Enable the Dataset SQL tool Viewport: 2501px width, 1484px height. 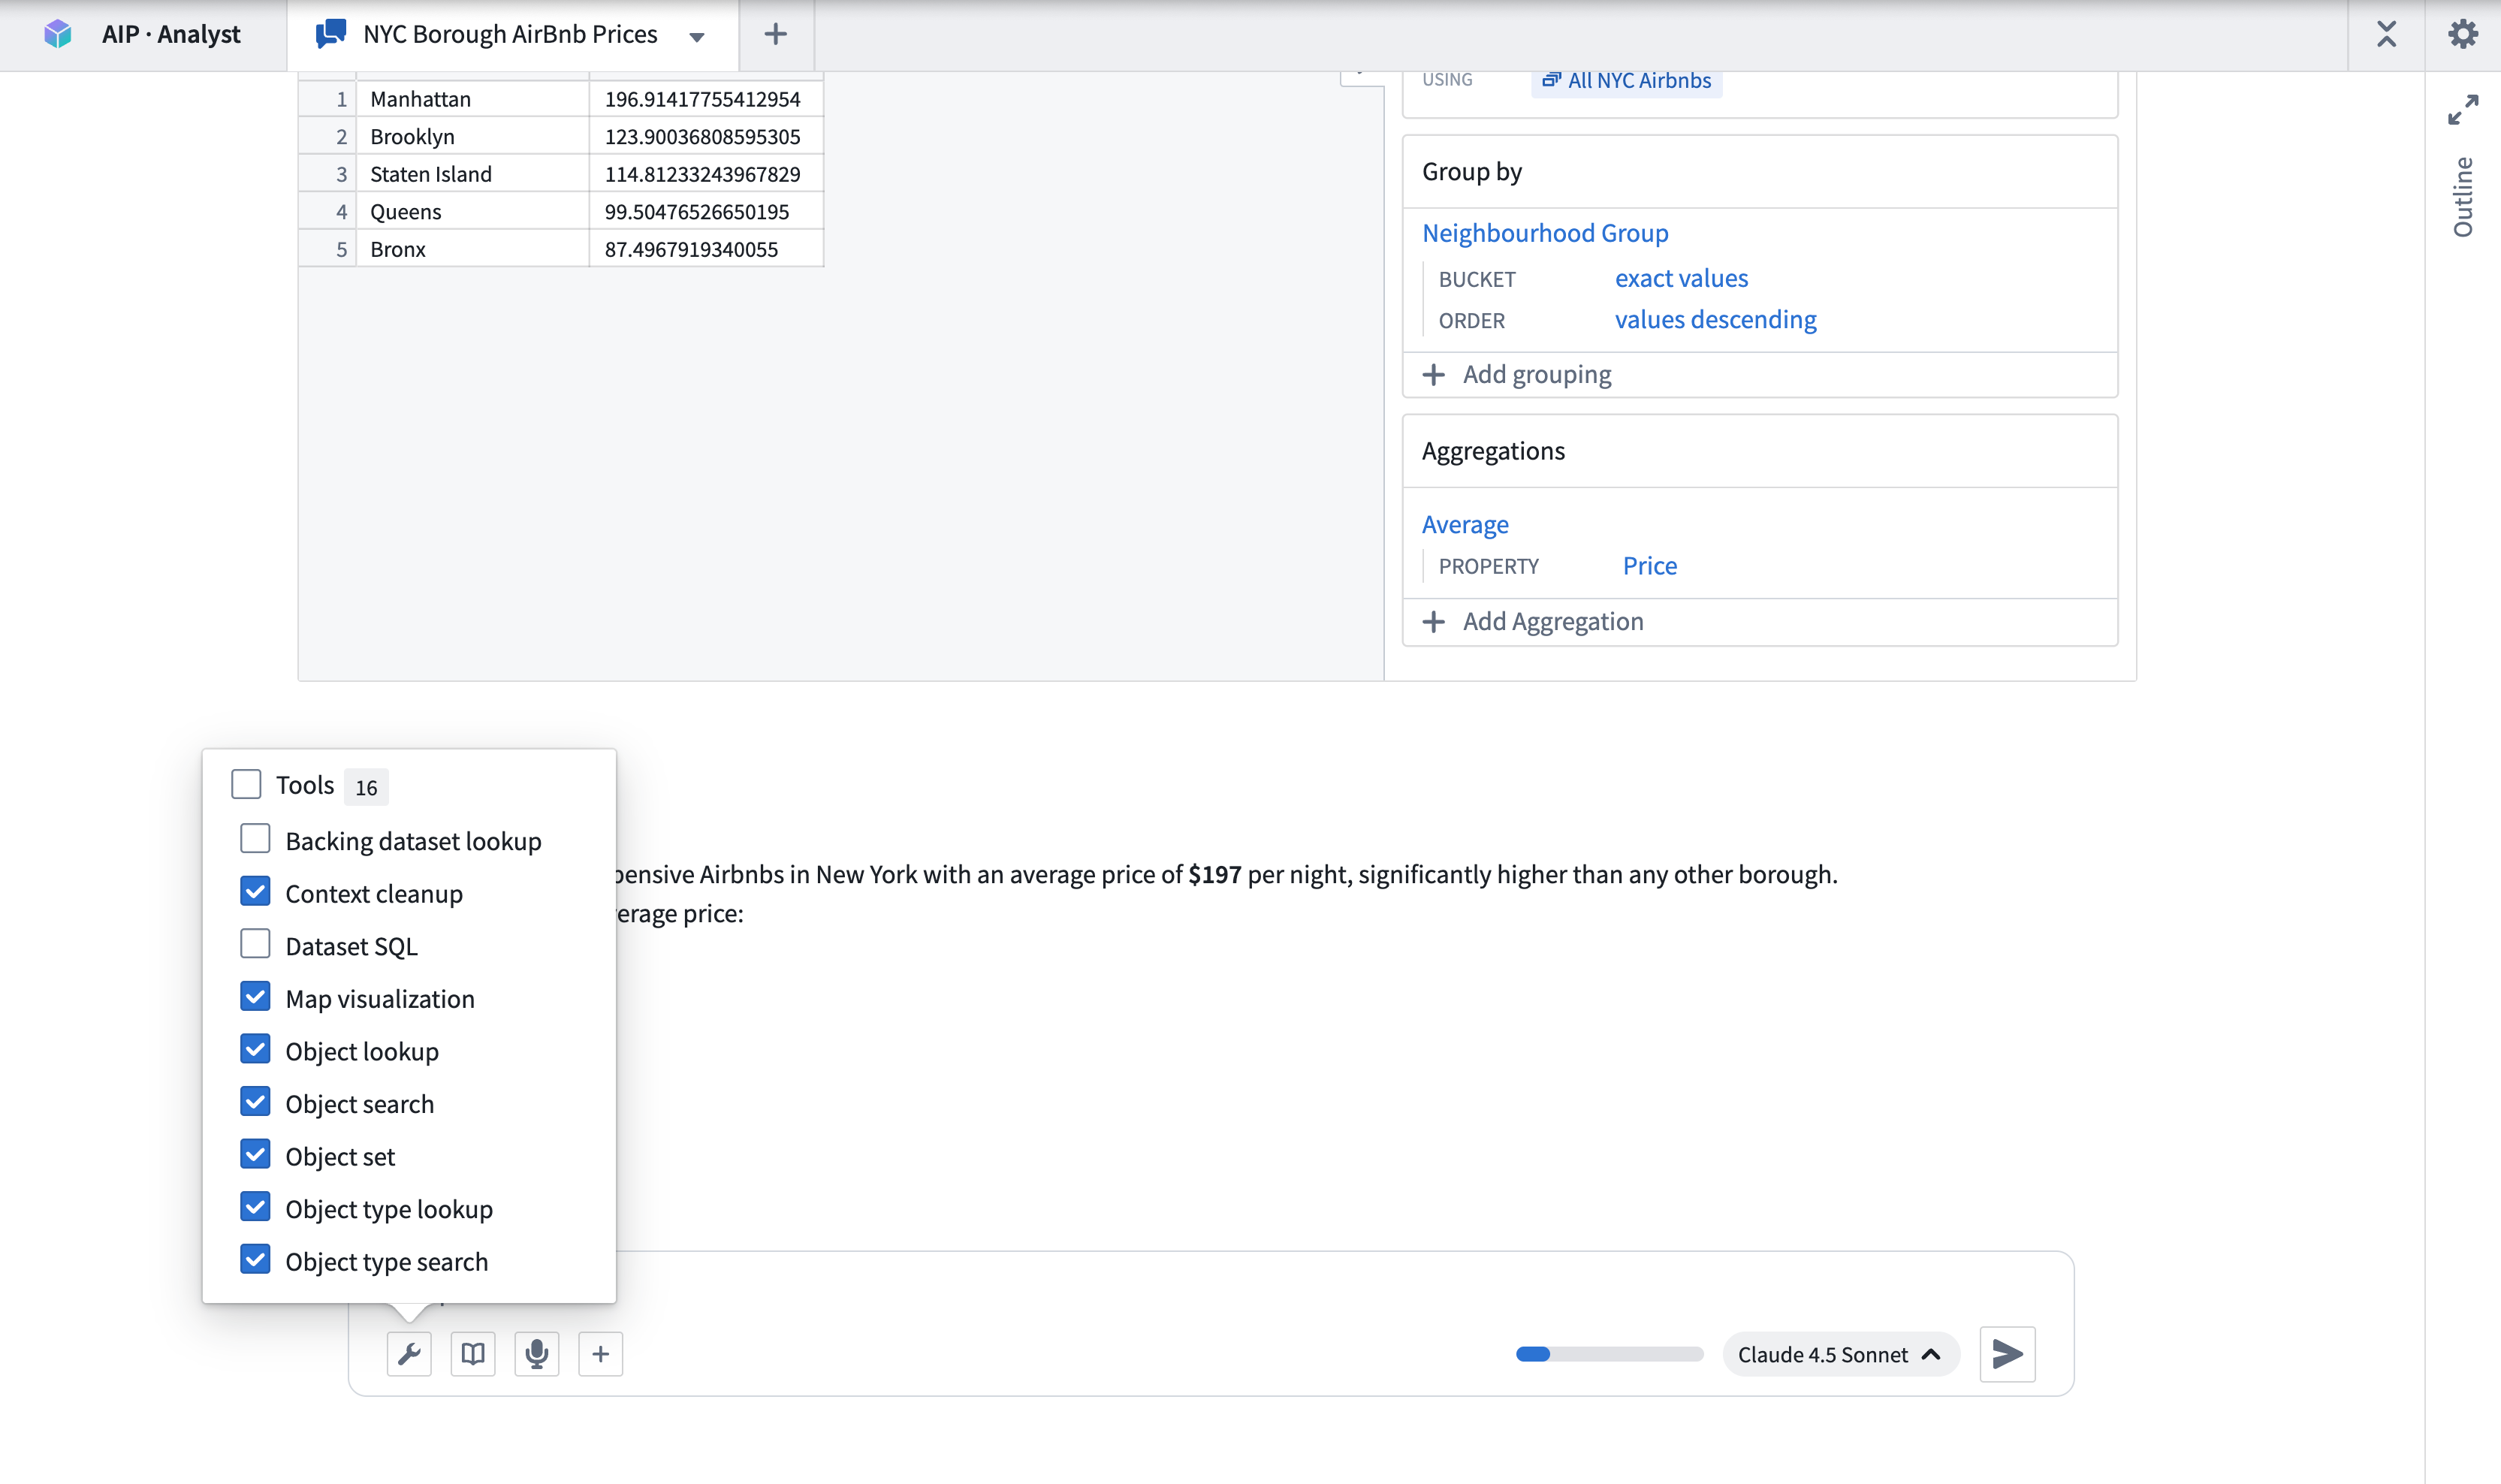point(255,943)
